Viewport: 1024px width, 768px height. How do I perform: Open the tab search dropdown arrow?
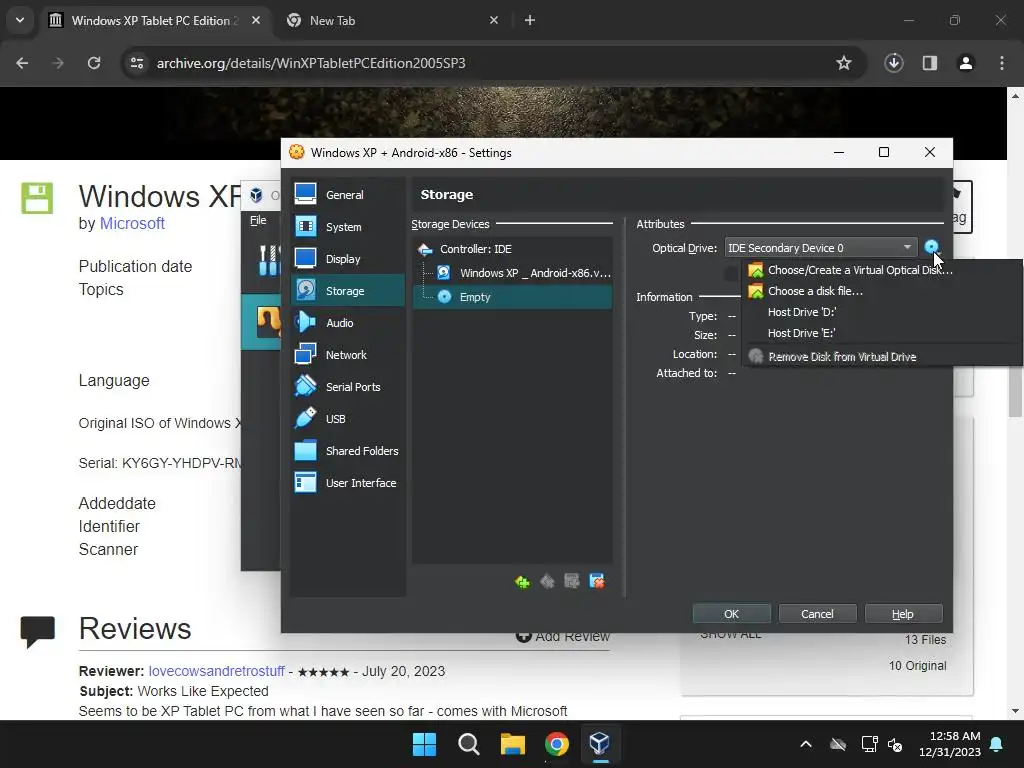click(20, 20)
